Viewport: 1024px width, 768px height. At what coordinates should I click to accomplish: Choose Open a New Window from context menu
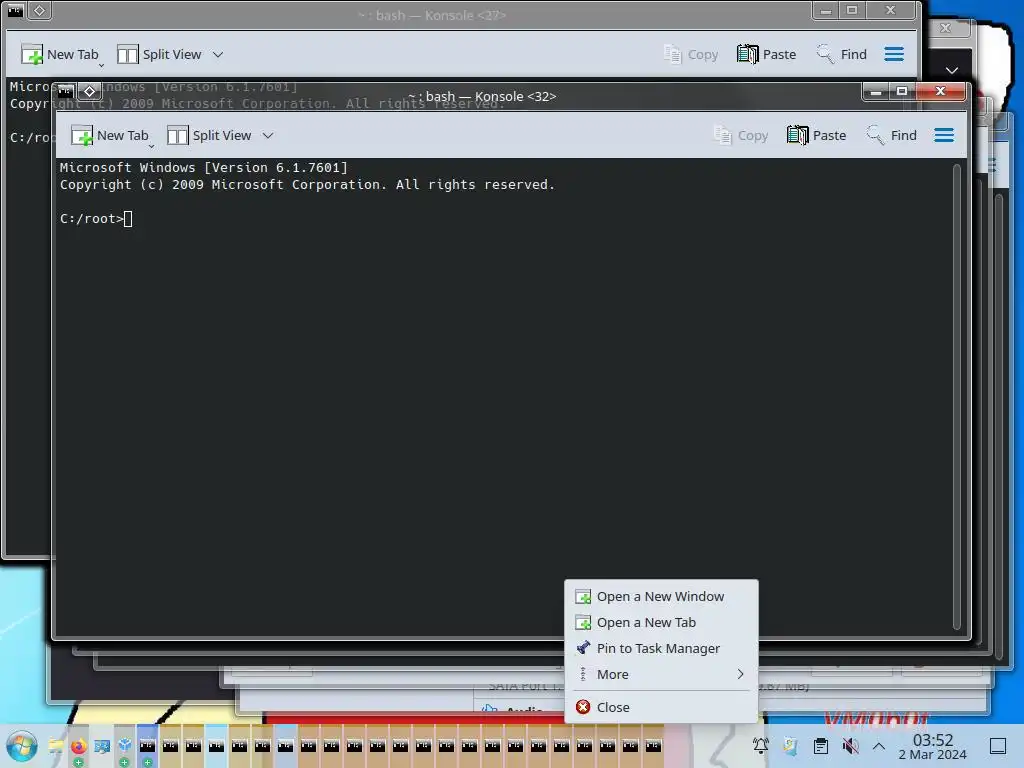coord(661,596)
